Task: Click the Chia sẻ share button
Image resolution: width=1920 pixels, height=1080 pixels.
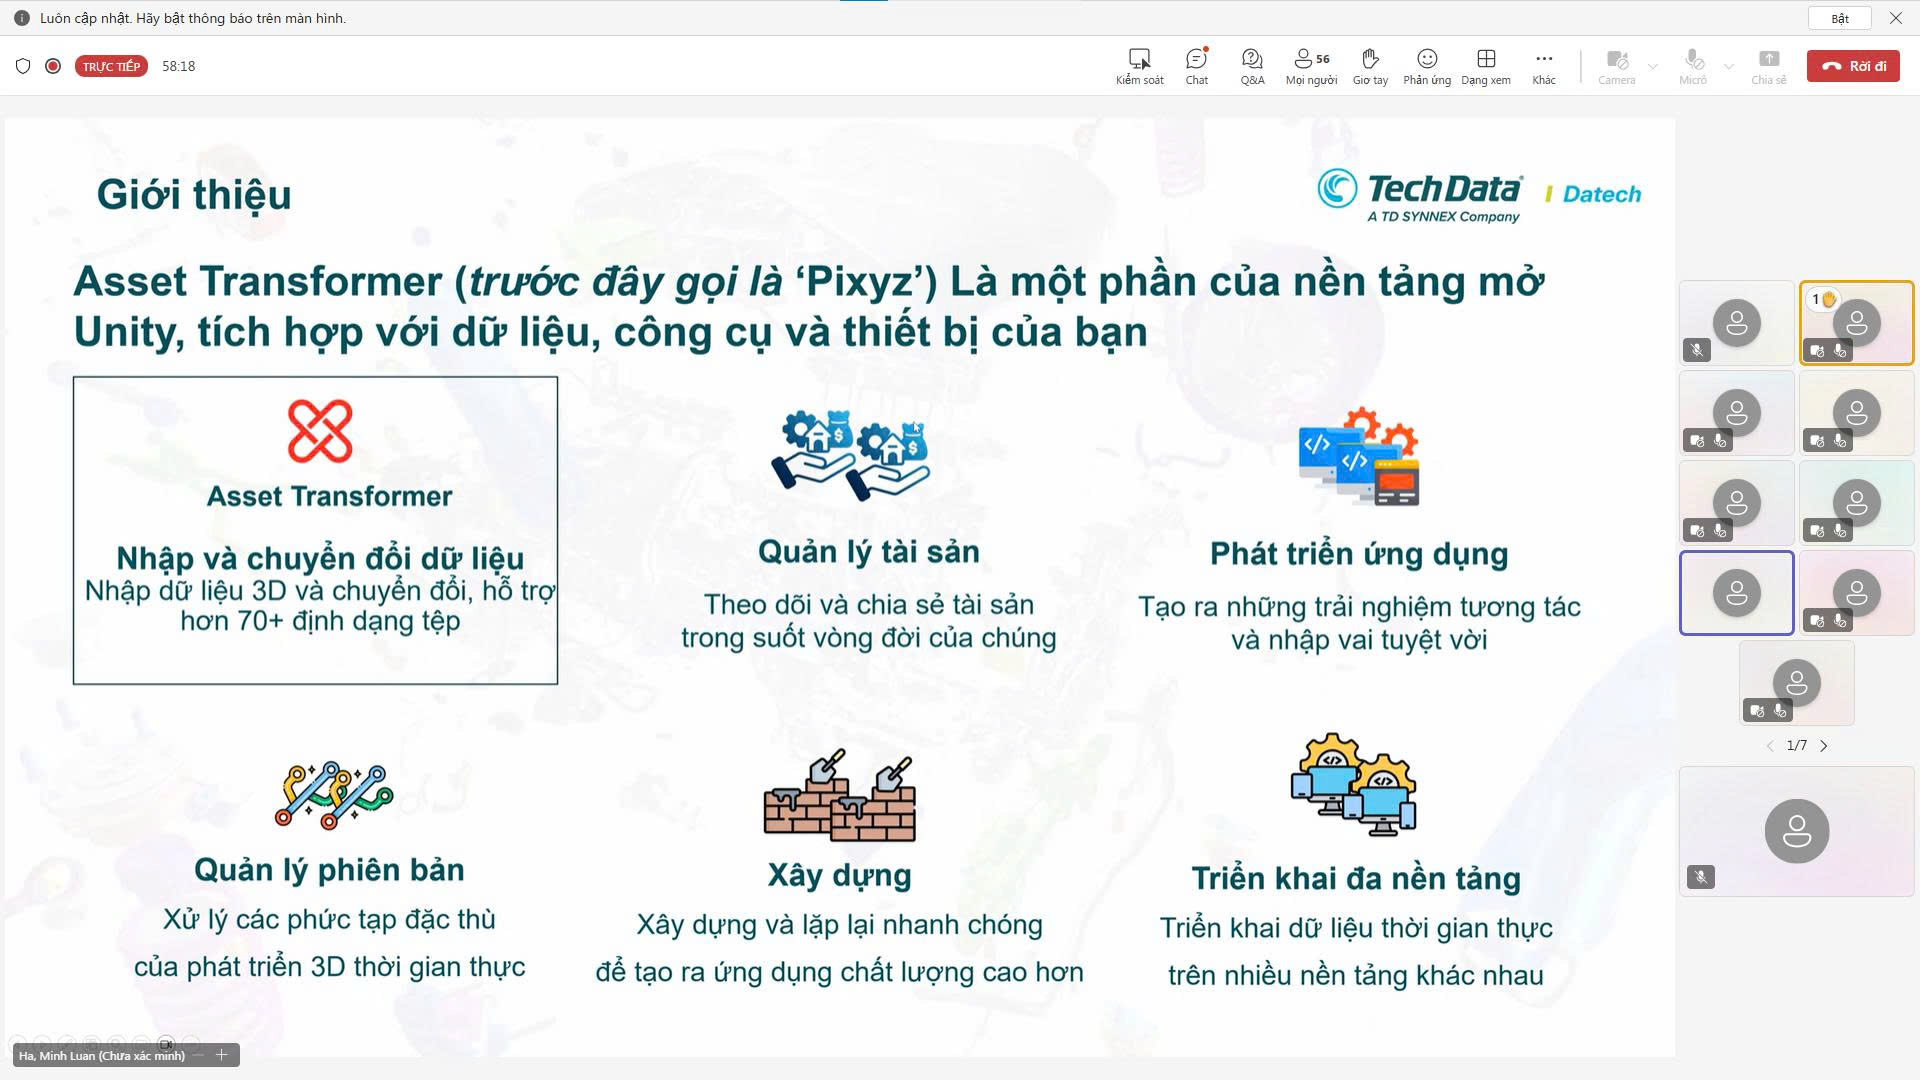Action: point(1768,66)
